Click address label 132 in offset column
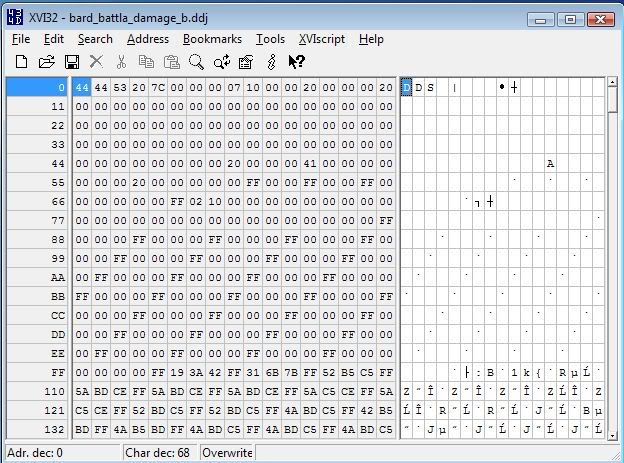624x463 pixels. 37,430
